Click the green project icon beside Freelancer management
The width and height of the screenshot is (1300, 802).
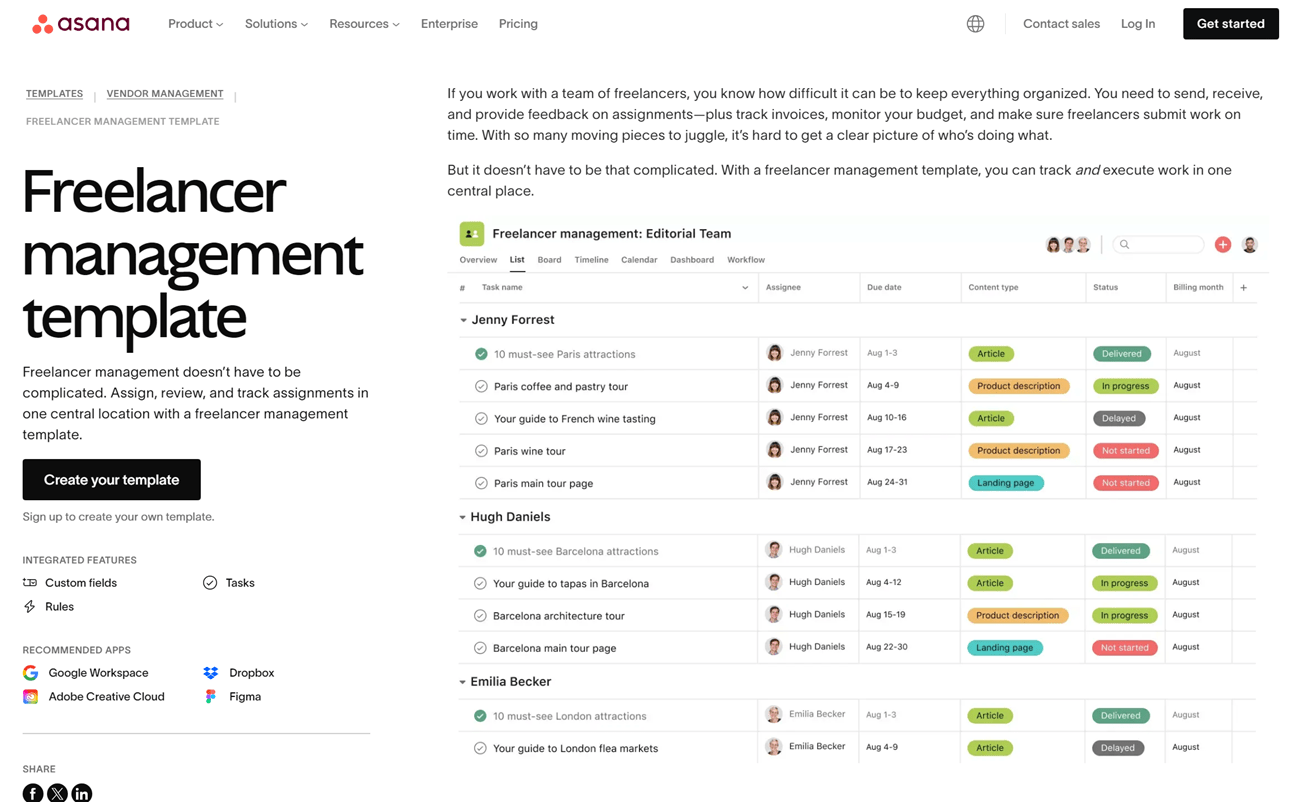(x=472, y=234)
